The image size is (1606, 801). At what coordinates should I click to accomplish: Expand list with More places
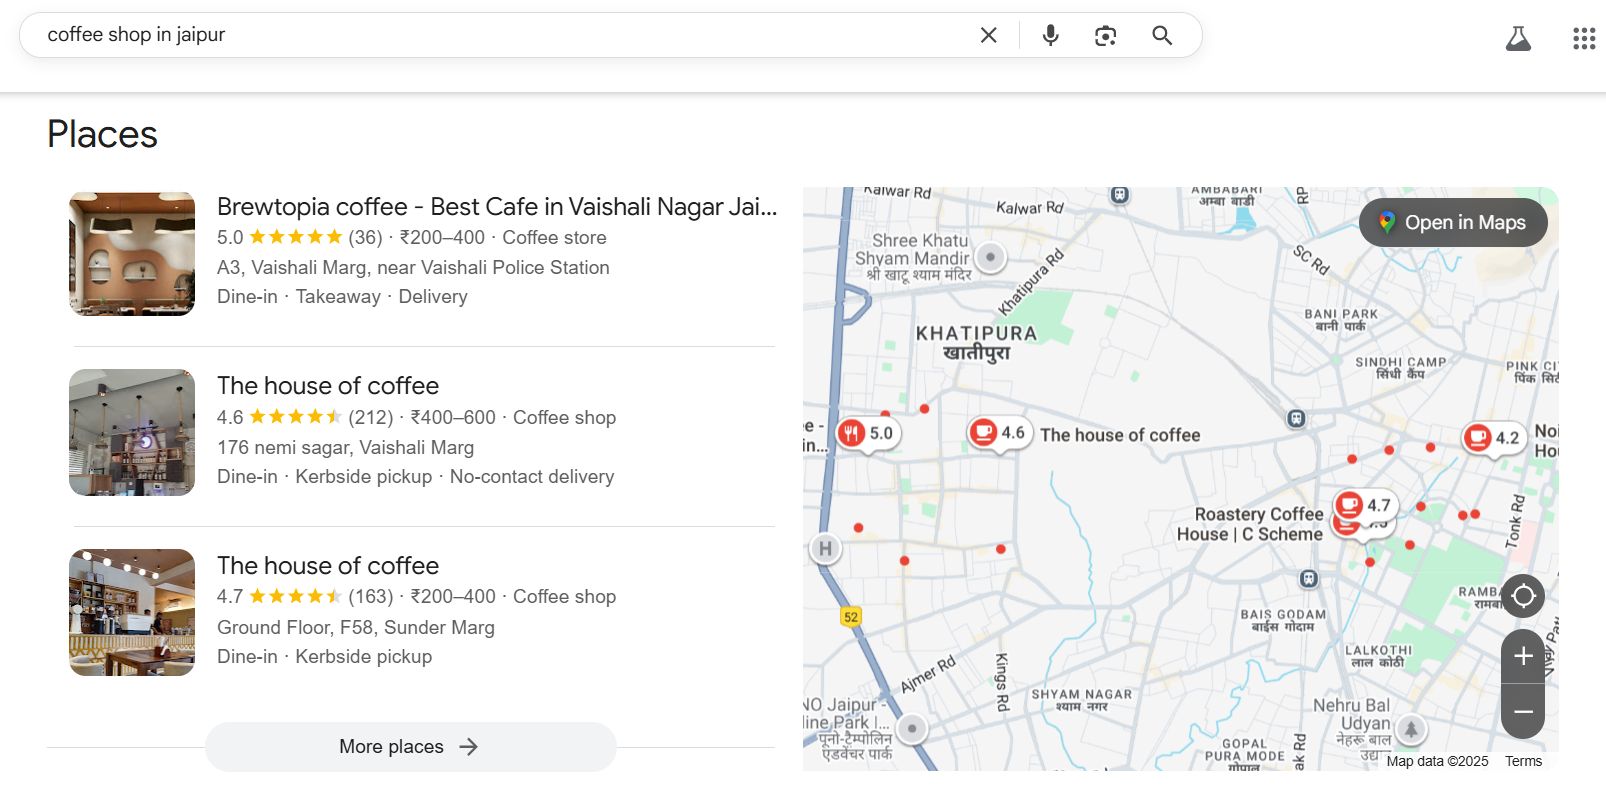410,747
